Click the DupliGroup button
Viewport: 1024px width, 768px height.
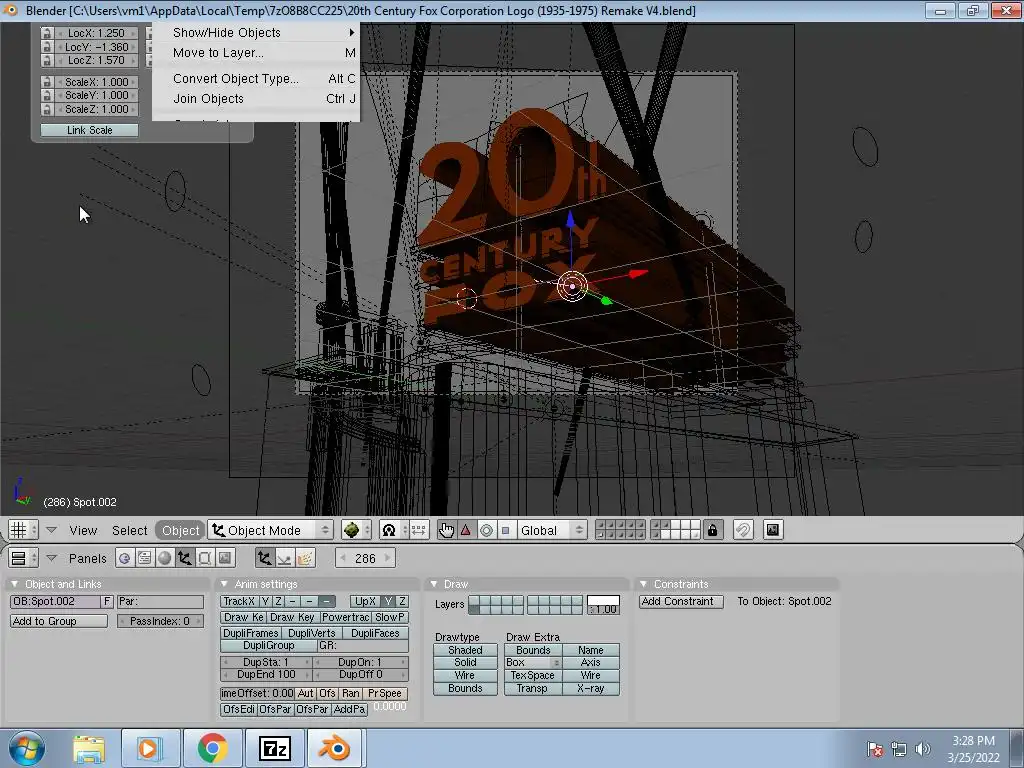269,646
